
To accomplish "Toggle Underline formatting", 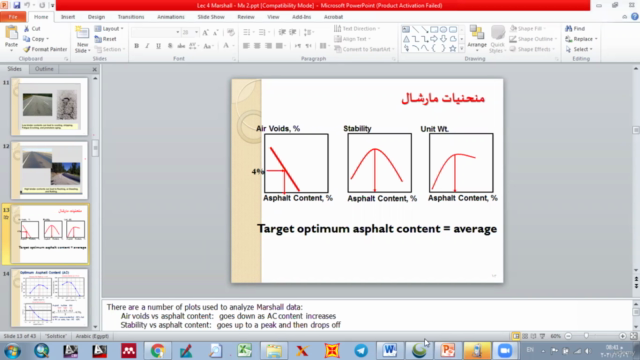I will pyautogui.click(x=158, y=46).
